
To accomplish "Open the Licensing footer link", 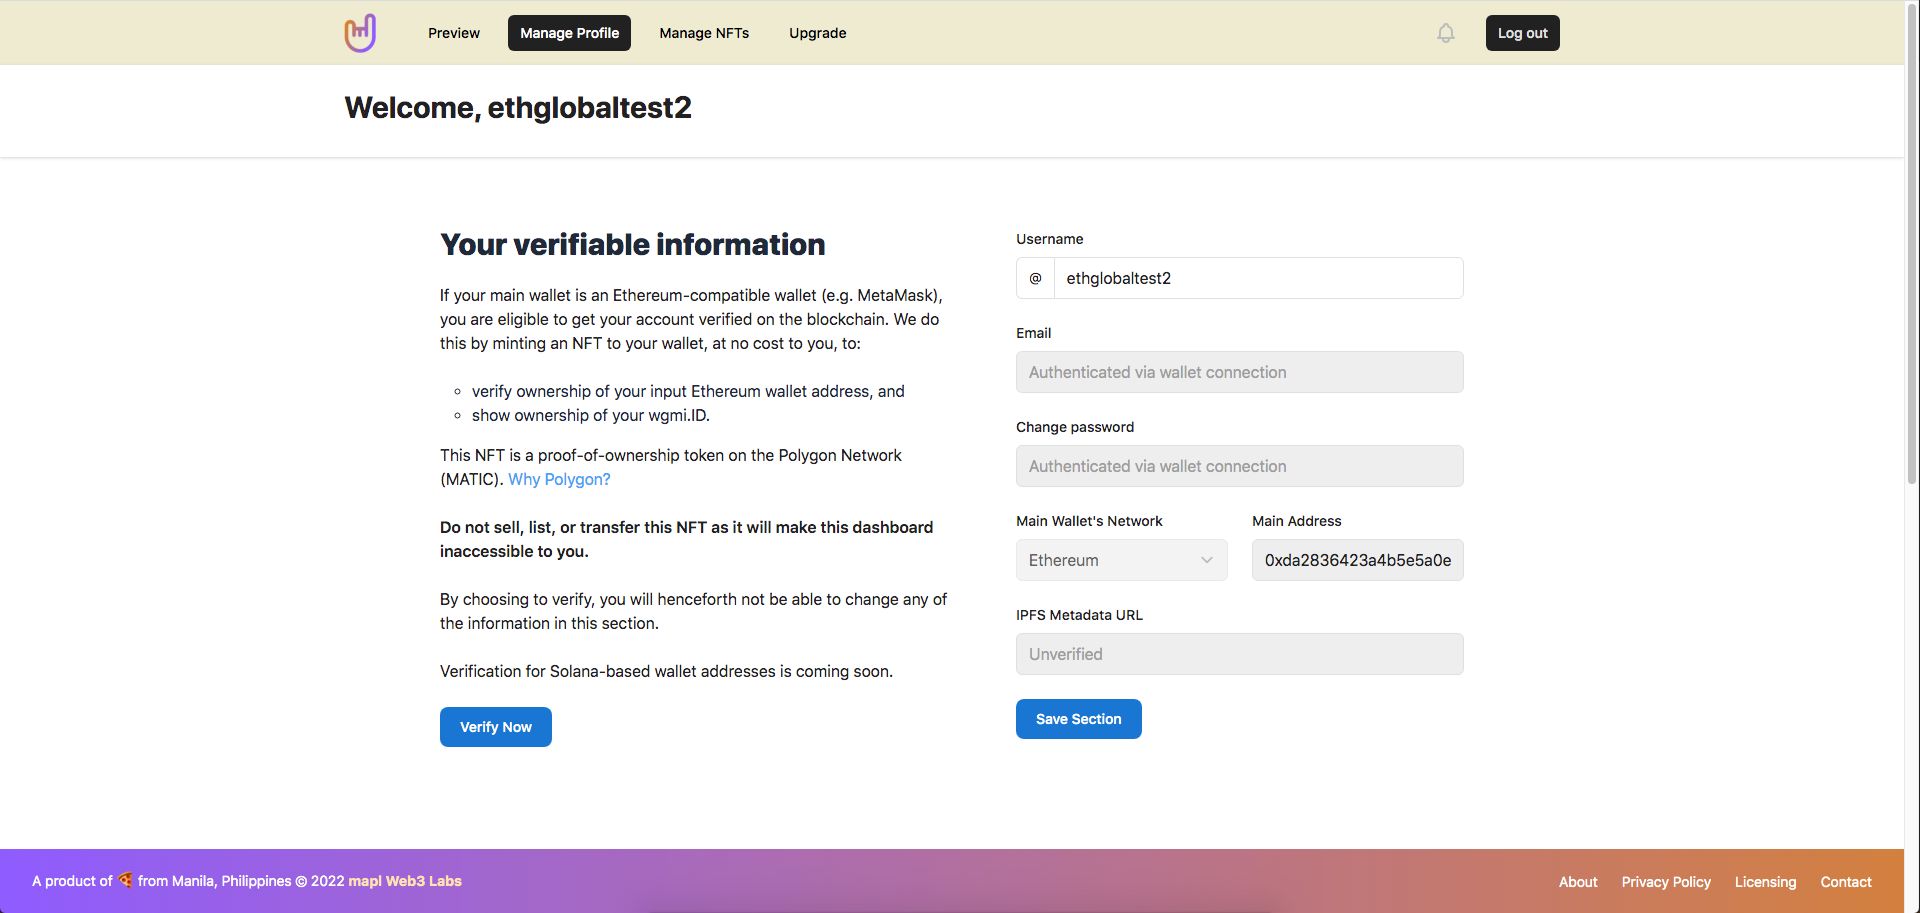I will pos(1765,882).
